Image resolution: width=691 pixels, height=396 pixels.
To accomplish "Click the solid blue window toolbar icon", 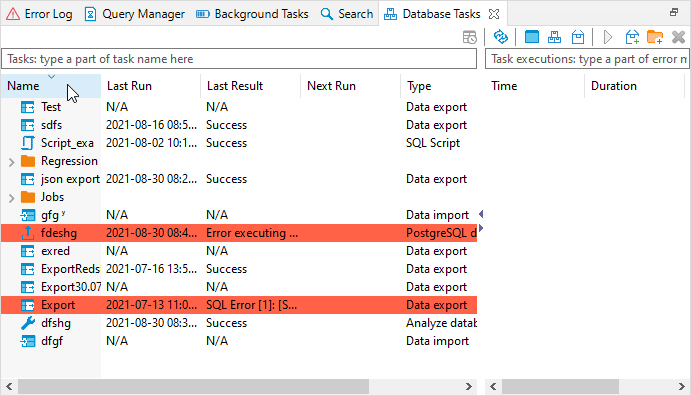I will pos(532,37).
